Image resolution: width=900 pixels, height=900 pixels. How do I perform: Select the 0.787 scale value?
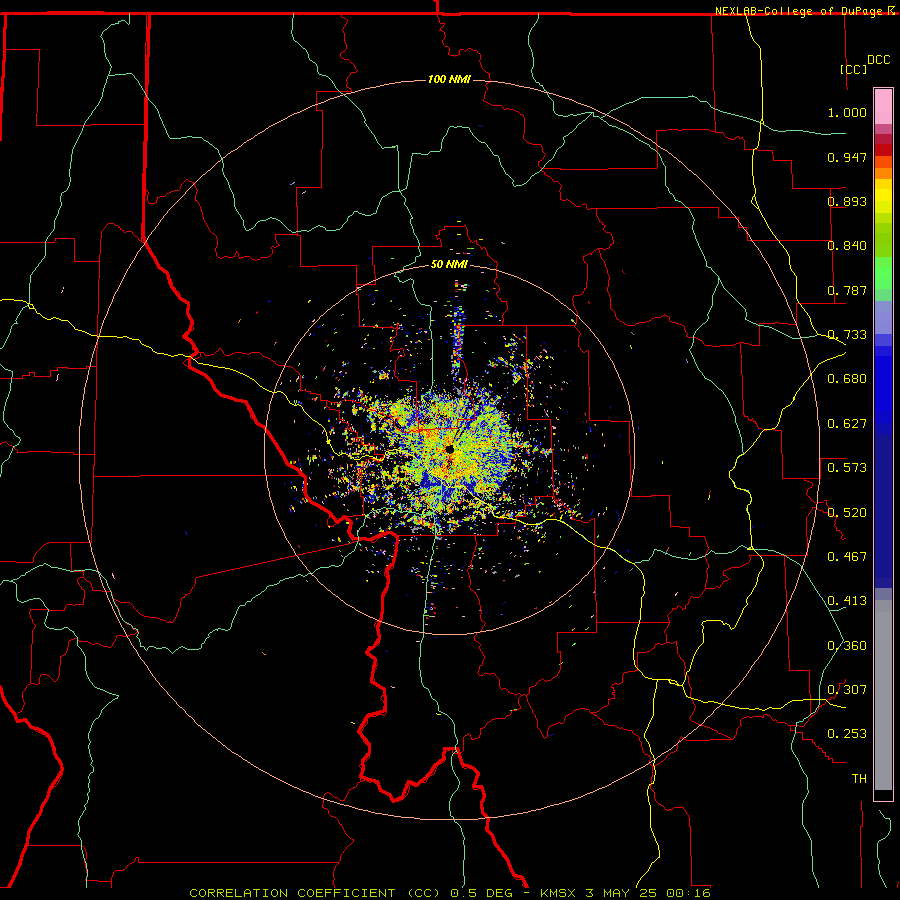point(847,290)
